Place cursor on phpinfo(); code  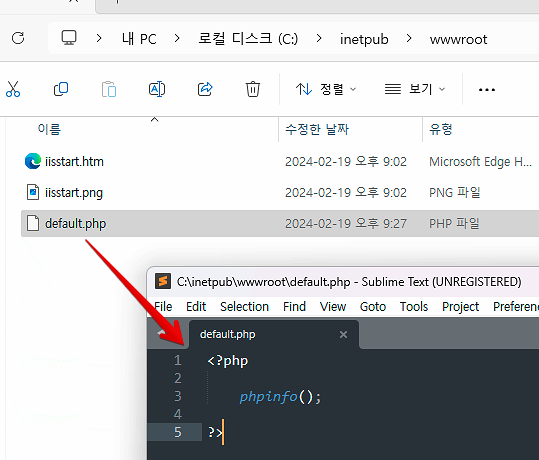point(280,397)
